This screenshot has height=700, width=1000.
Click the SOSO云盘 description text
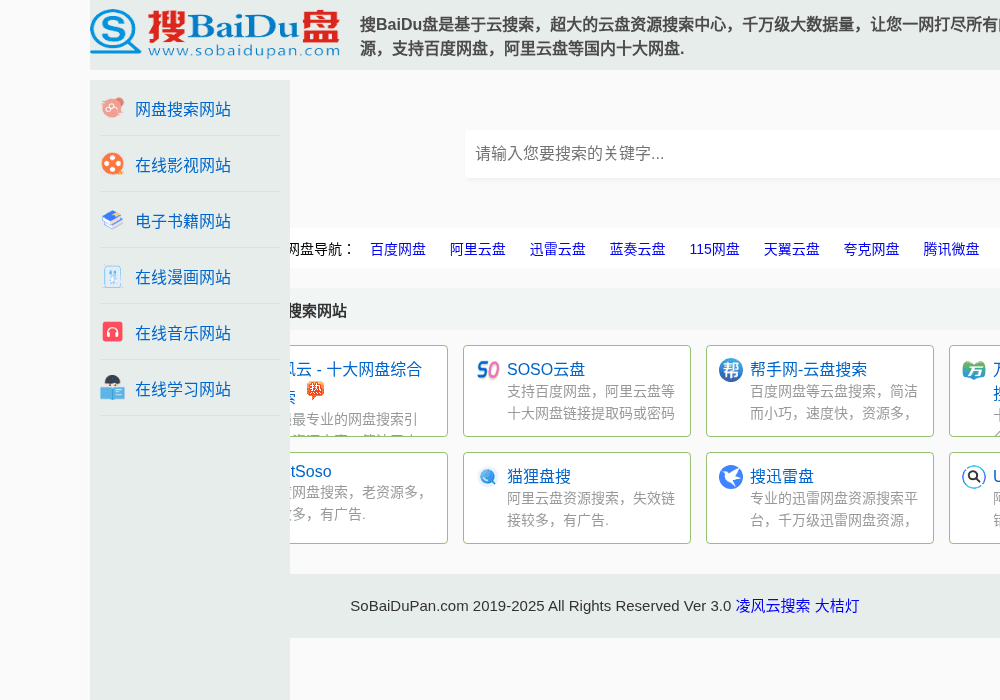(591, 402)
